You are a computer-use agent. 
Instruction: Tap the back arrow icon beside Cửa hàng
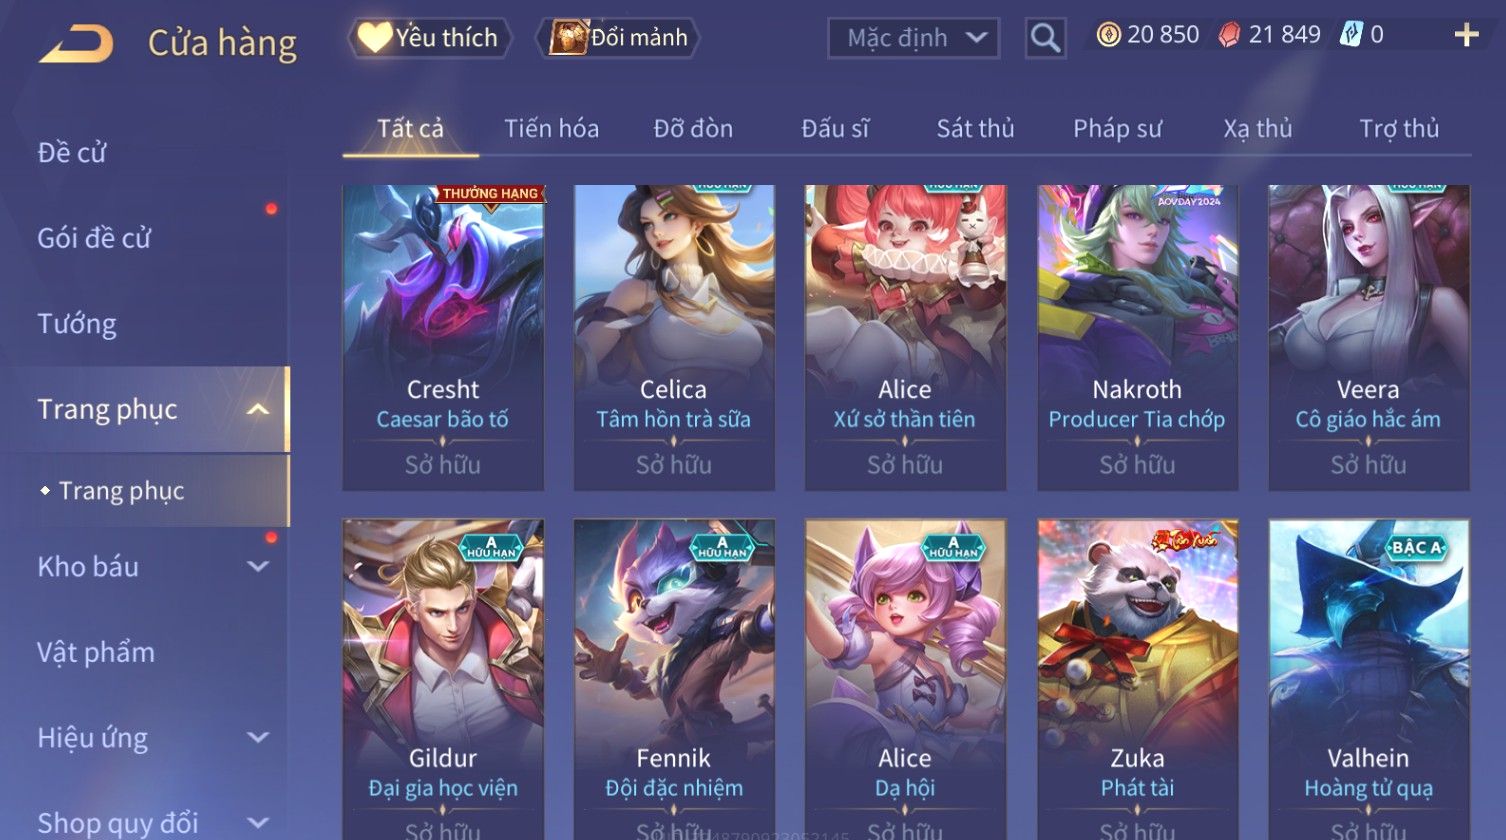76,44
